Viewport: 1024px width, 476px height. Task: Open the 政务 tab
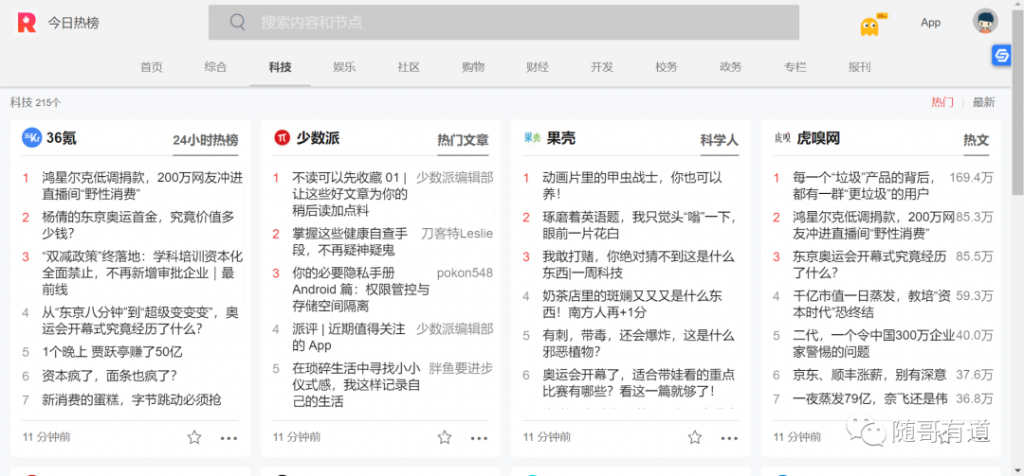[x=731, y=67]
